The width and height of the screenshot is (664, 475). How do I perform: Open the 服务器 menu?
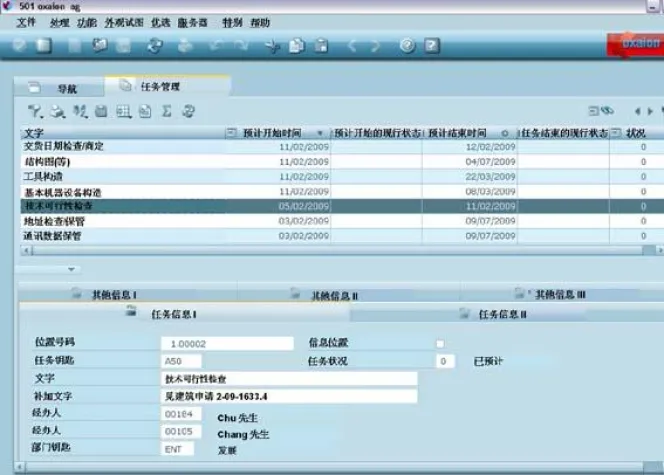click(x=192, y=21)
